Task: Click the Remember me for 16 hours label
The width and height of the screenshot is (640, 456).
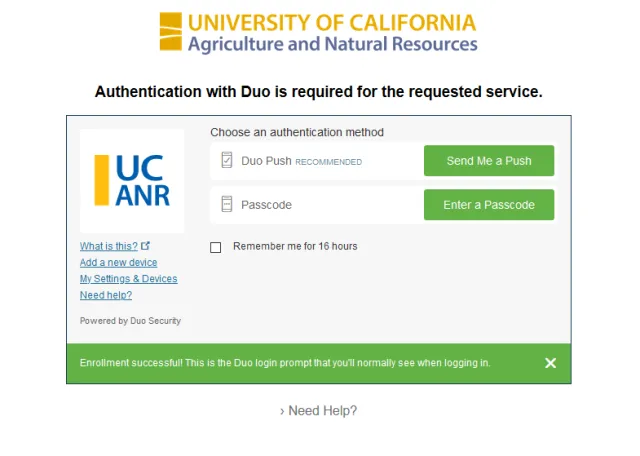Action: (x=295, y=246)
